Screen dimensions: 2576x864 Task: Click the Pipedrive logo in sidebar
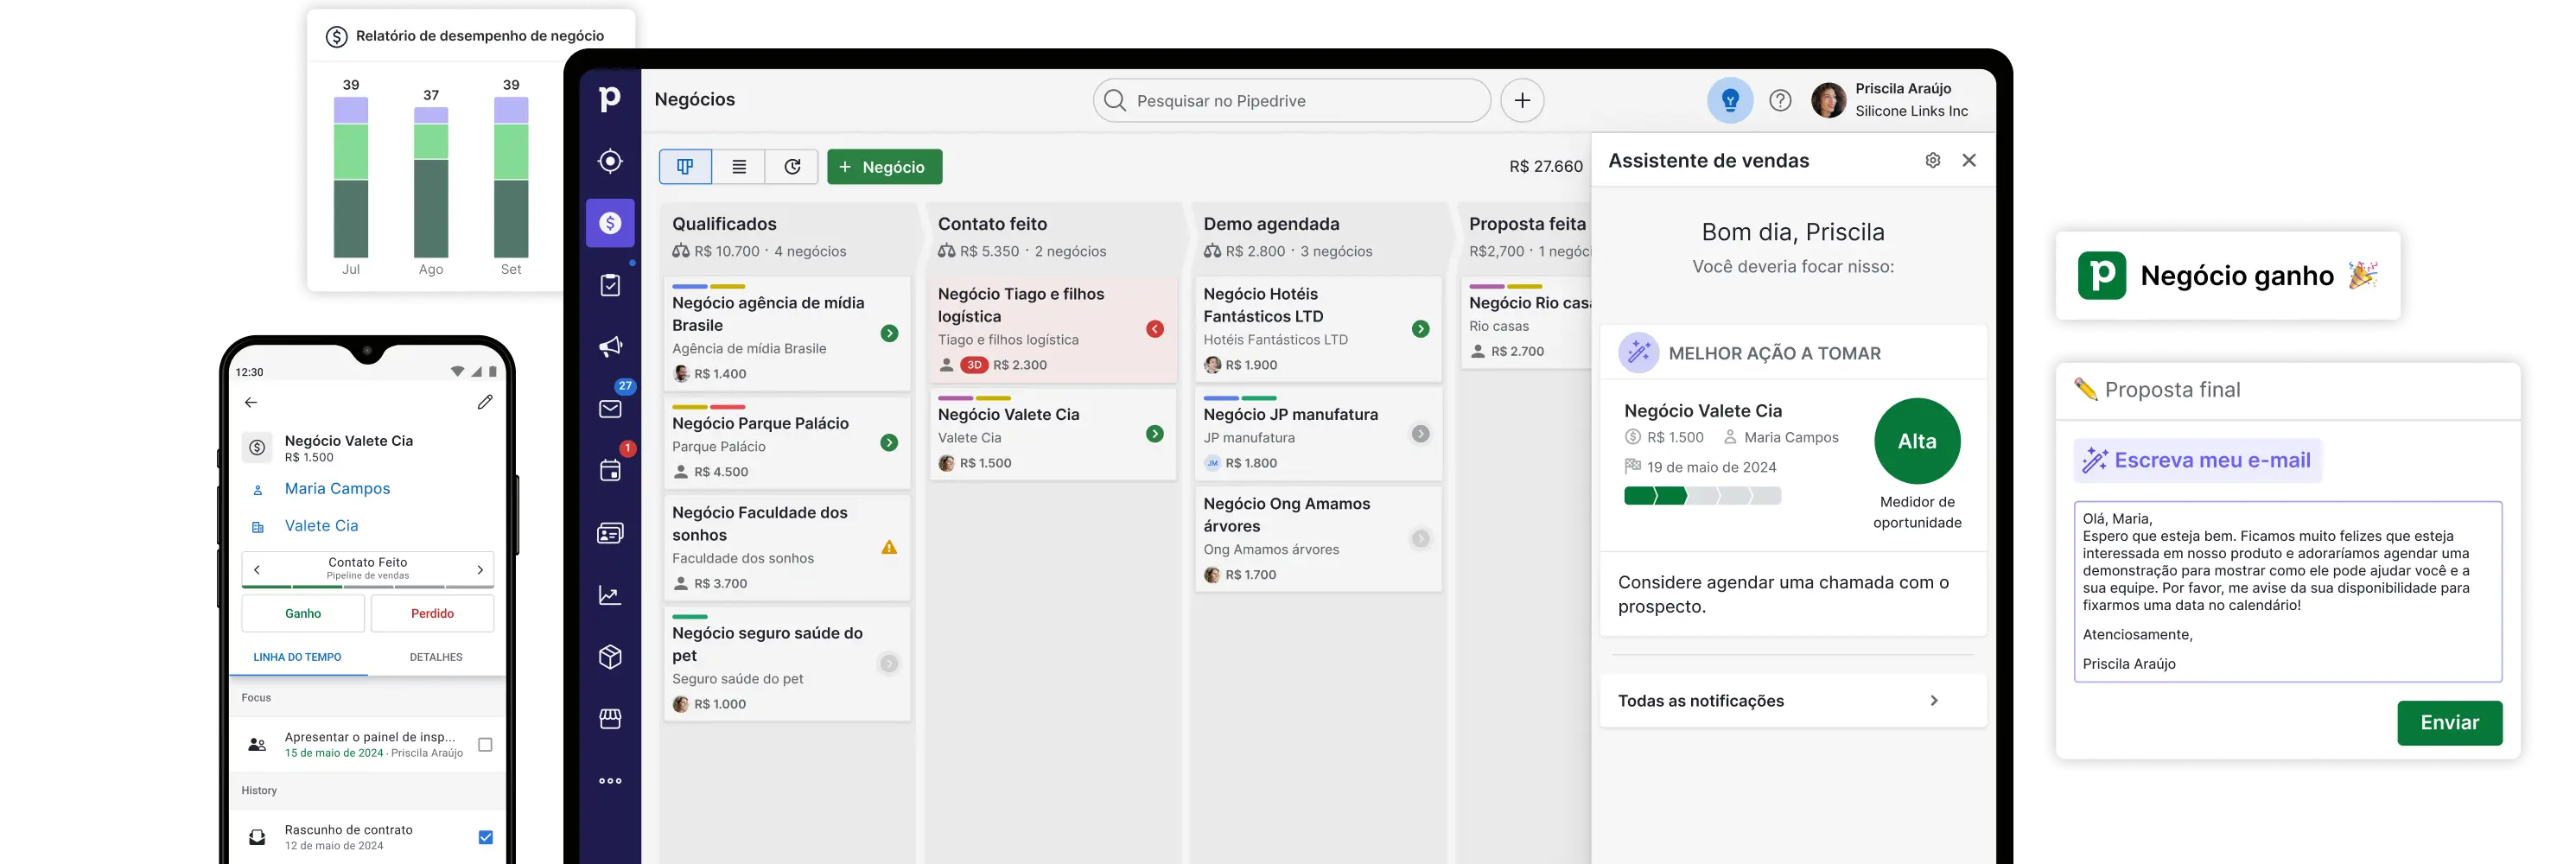point(609,99)
